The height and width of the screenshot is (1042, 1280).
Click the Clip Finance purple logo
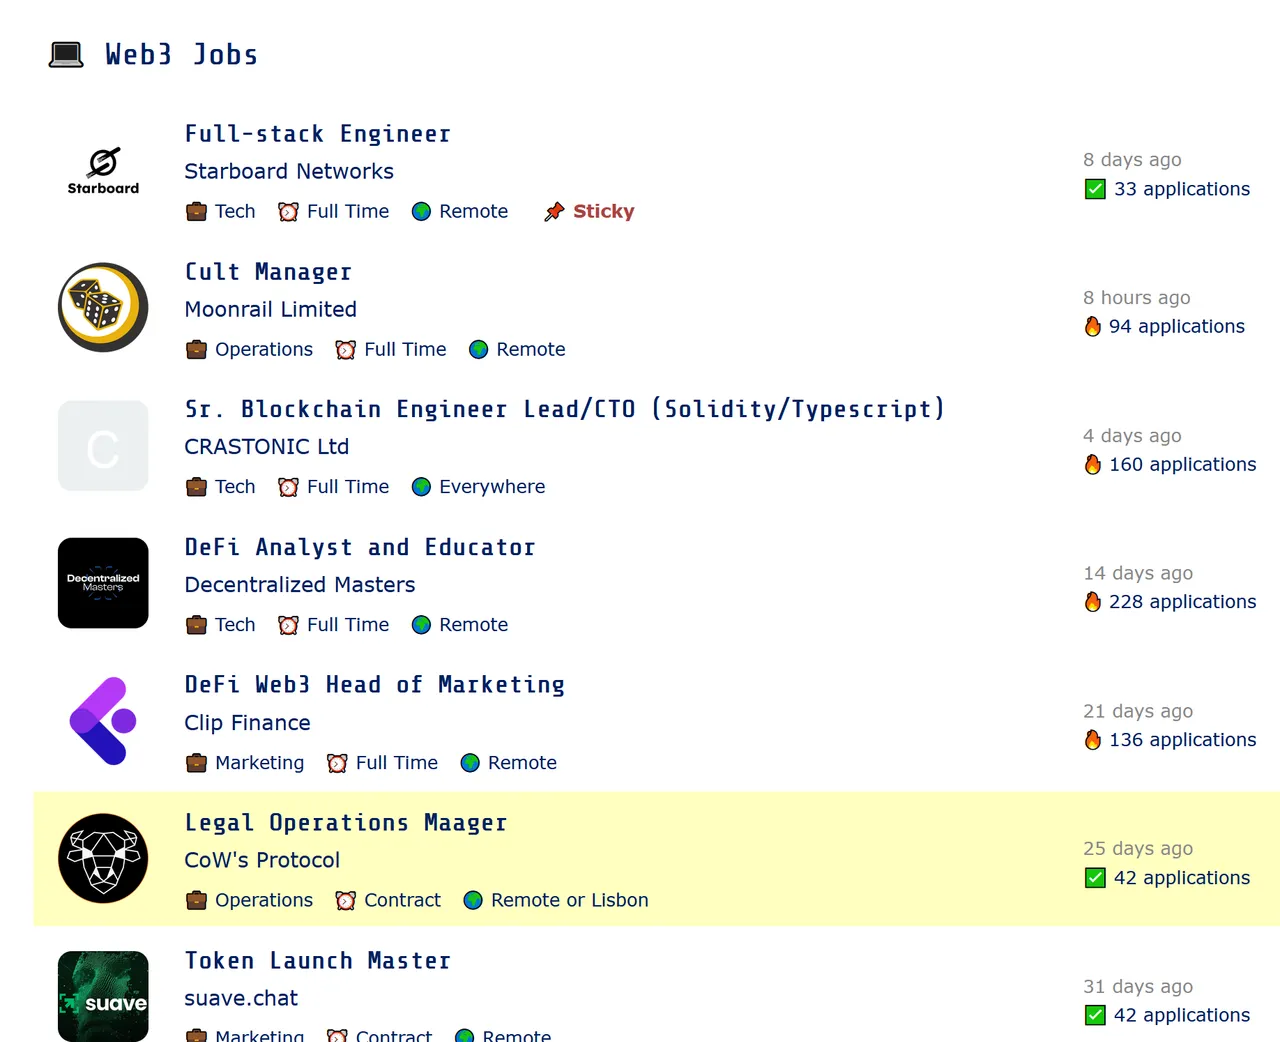click(103, 721)
